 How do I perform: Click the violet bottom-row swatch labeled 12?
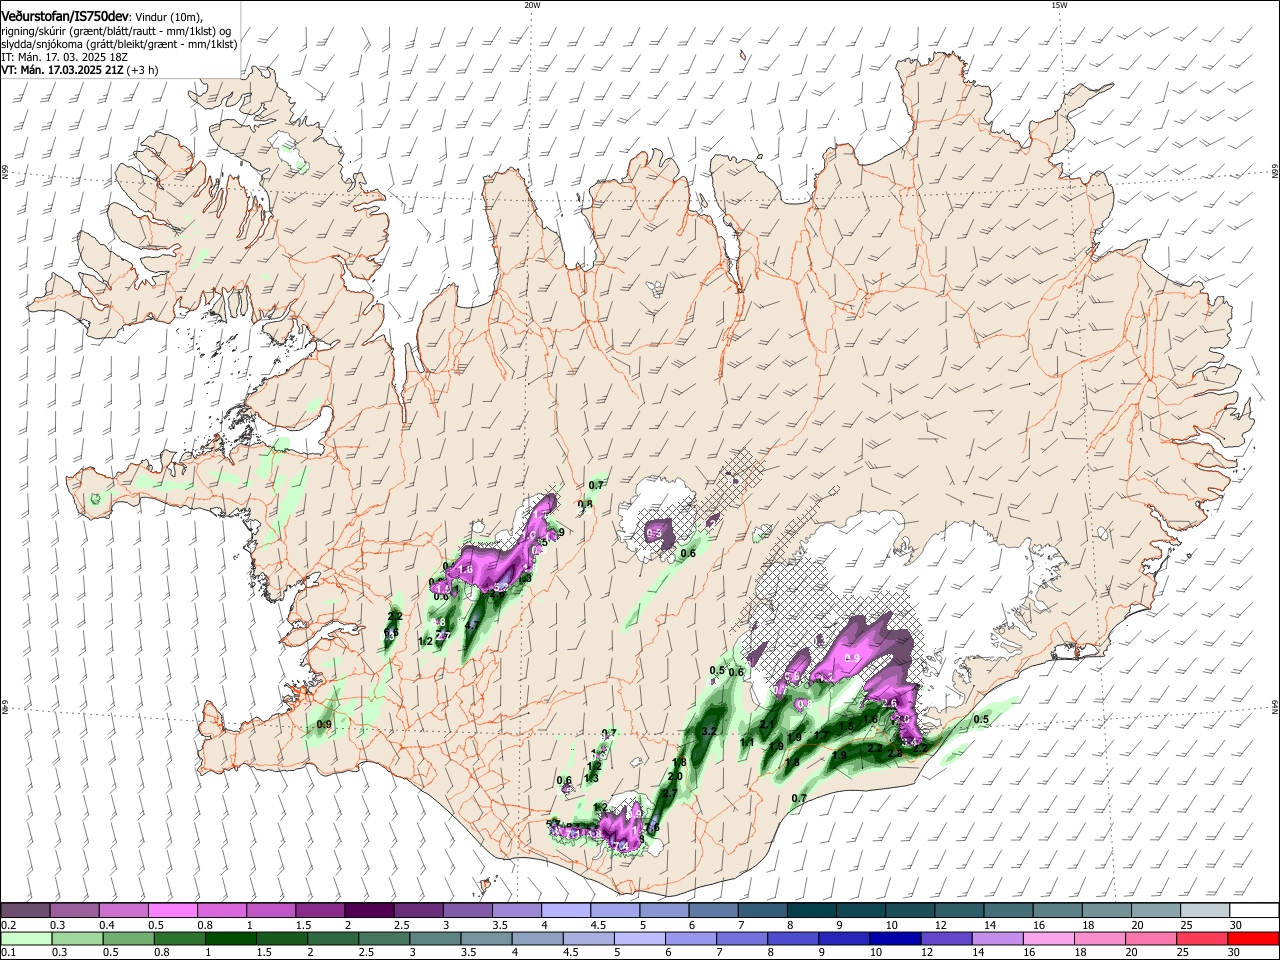tap(946, 939)
